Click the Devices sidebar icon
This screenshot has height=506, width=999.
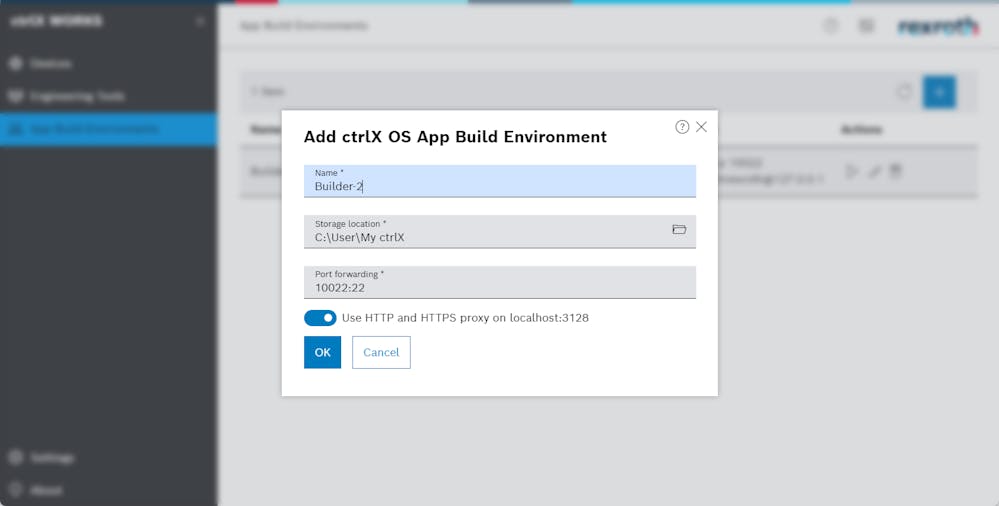click(15, 63)
